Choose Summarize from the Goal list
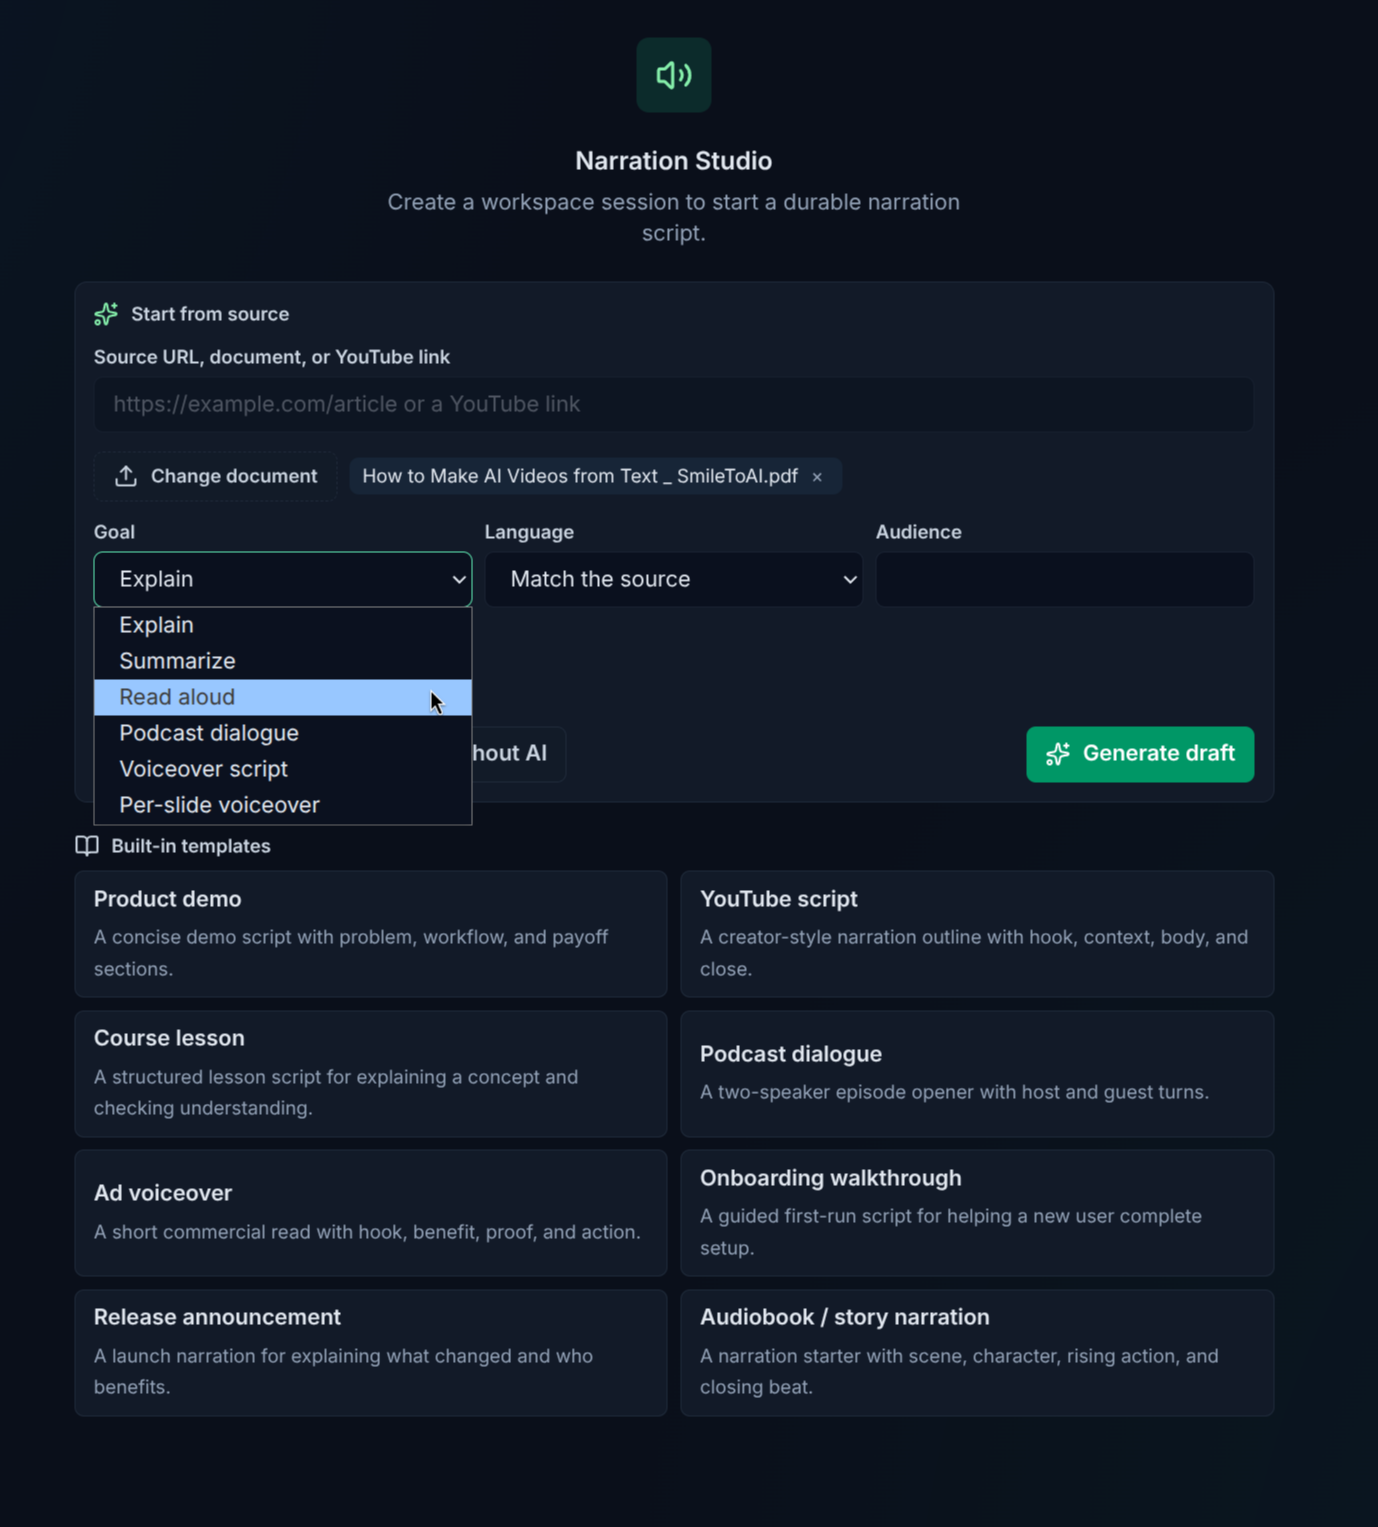The image size is (1378, 1527). (x=283, y=661)
